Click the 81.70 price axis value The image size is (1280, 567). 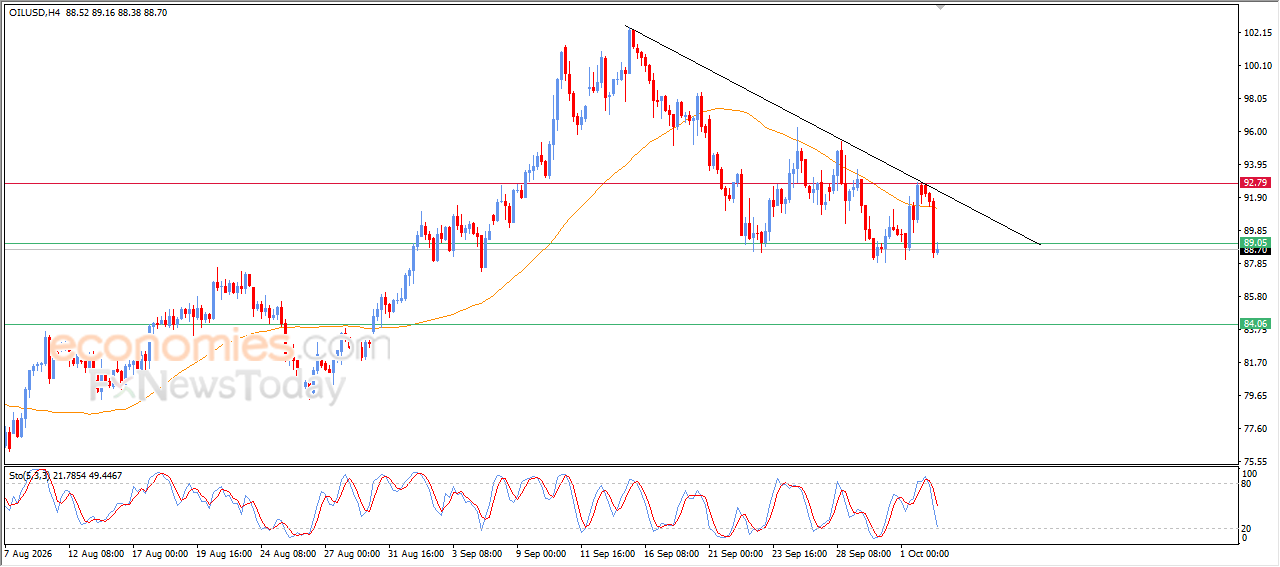[1257, 363]
